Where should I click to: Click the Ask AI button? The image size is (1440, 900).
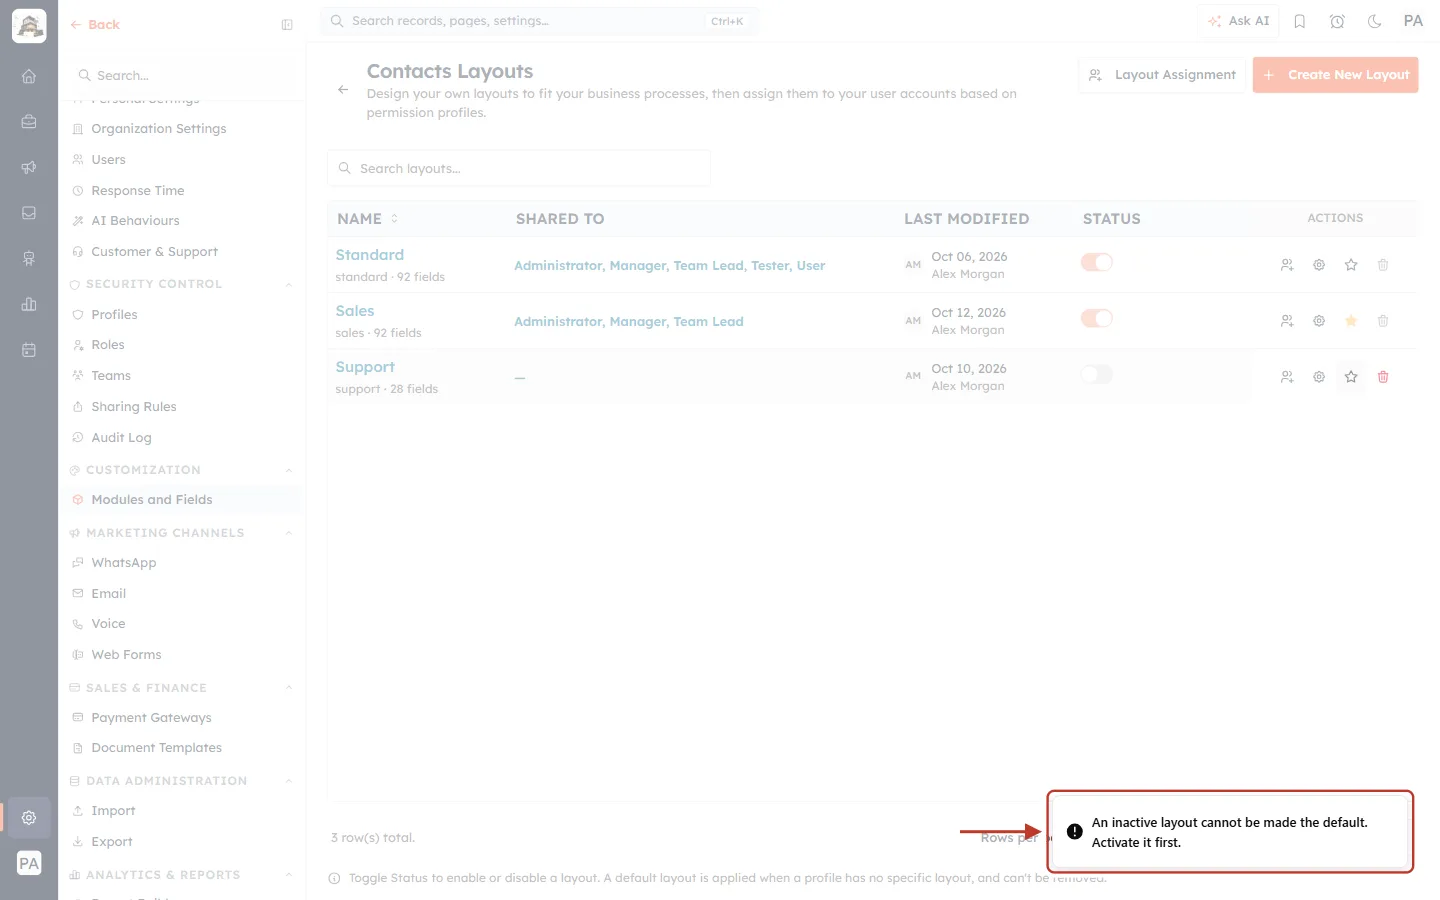(1238, 21)
